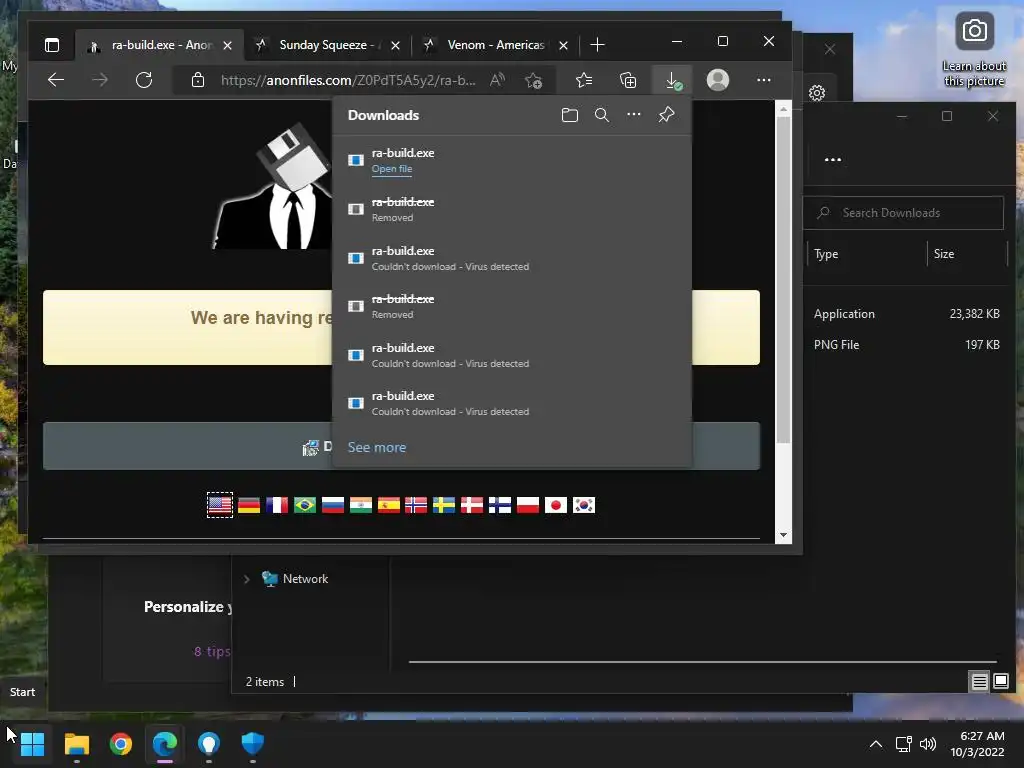Image resolution: width=1024 pixels, height=768 pixels.
Task: Switch Explorer to details view
Action: (980, 682)
